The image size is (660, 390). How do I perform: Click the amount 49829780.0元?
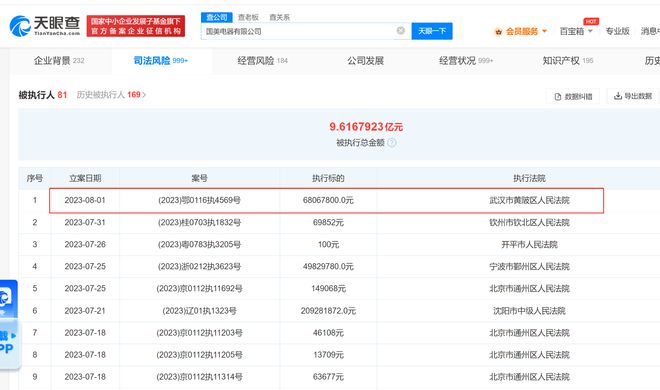point(328,266)
